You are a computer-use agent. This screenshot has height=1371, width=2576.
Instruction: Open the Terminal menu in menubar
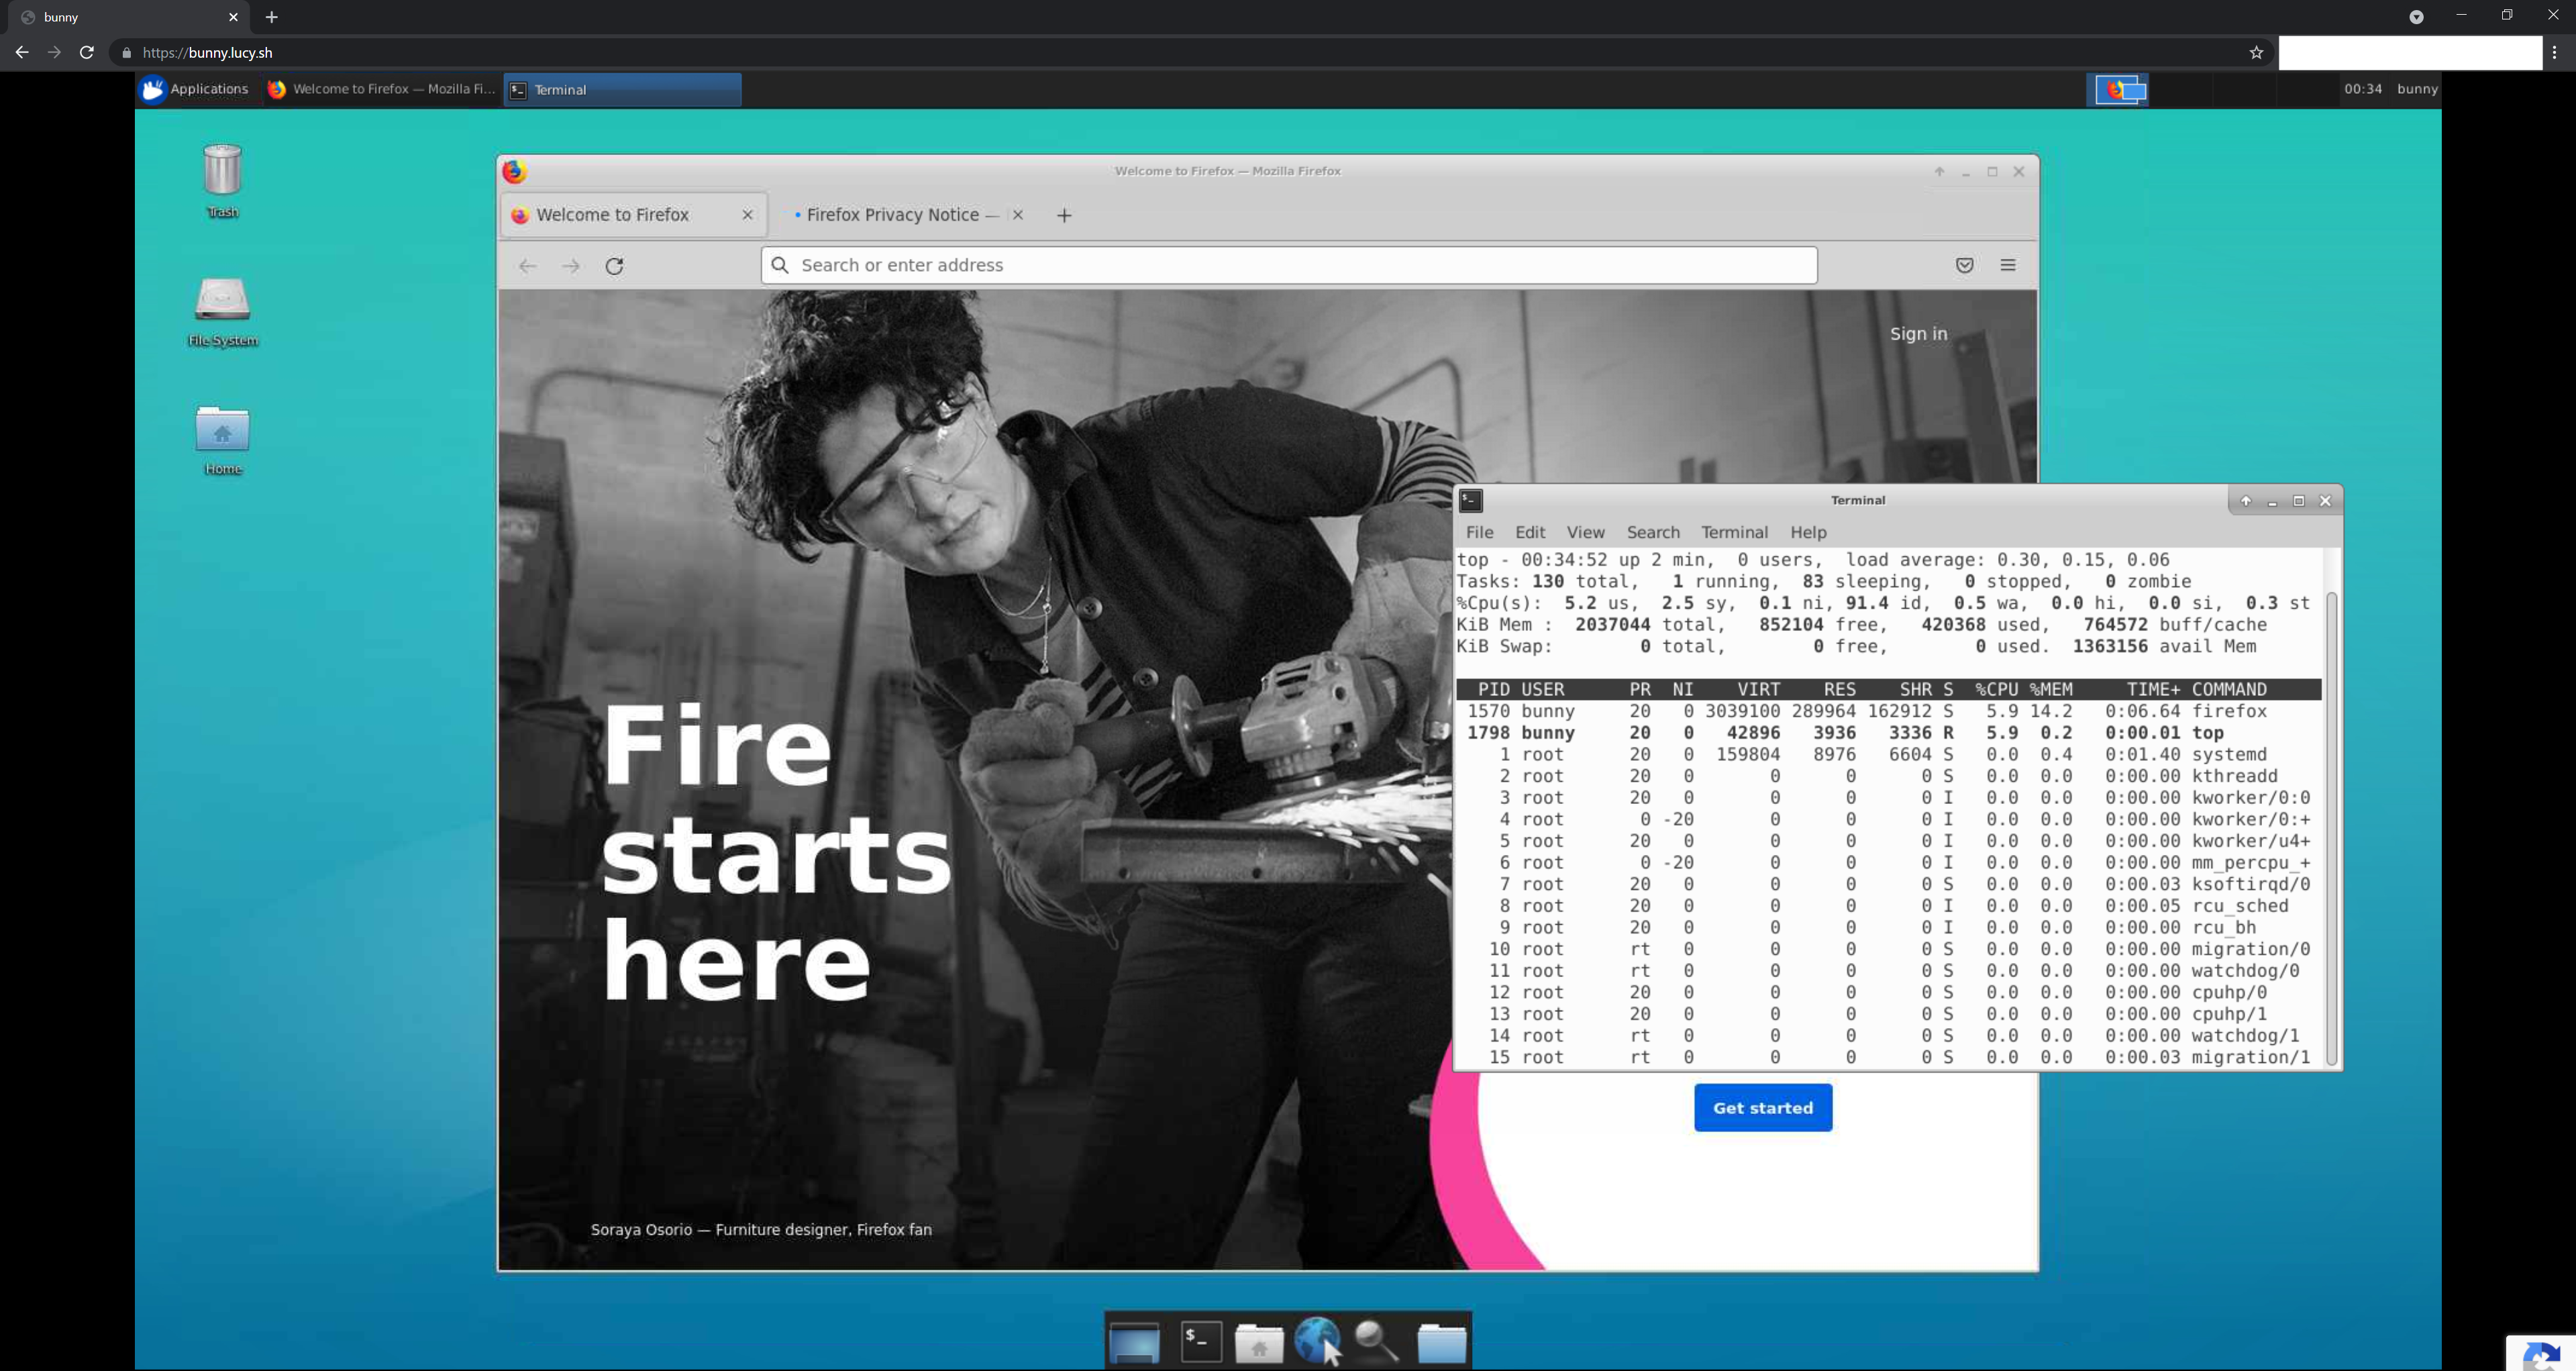point(1734,532)
